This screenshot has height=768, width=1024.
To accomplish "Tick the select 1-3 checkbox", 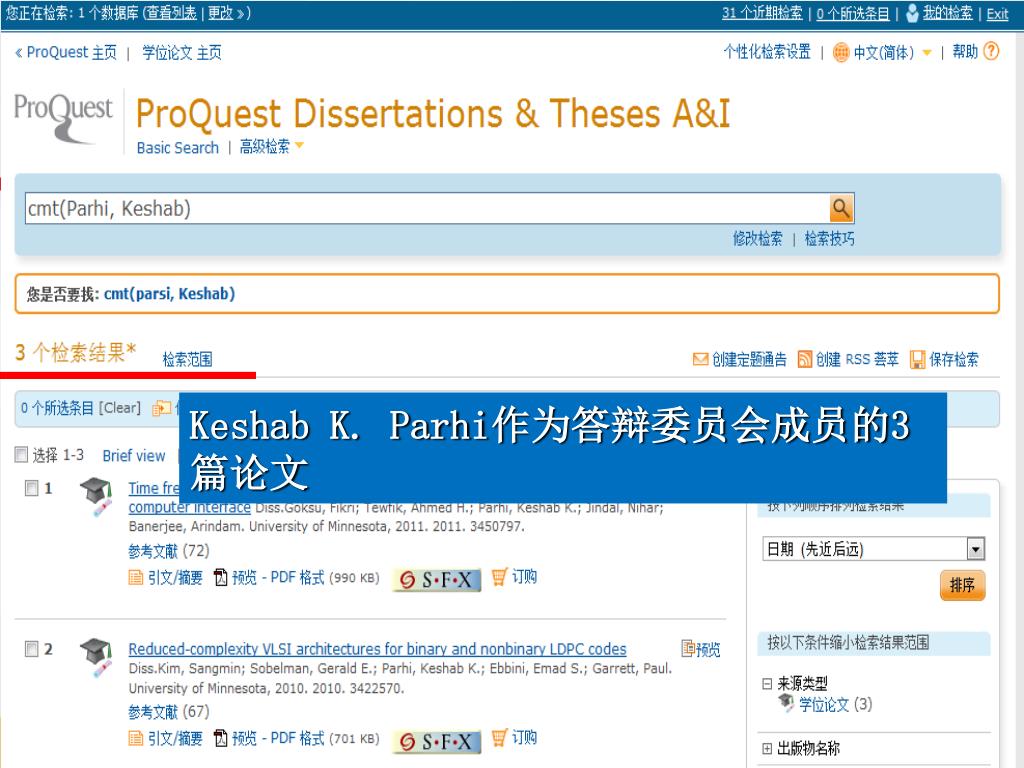I will coord(22,455).
